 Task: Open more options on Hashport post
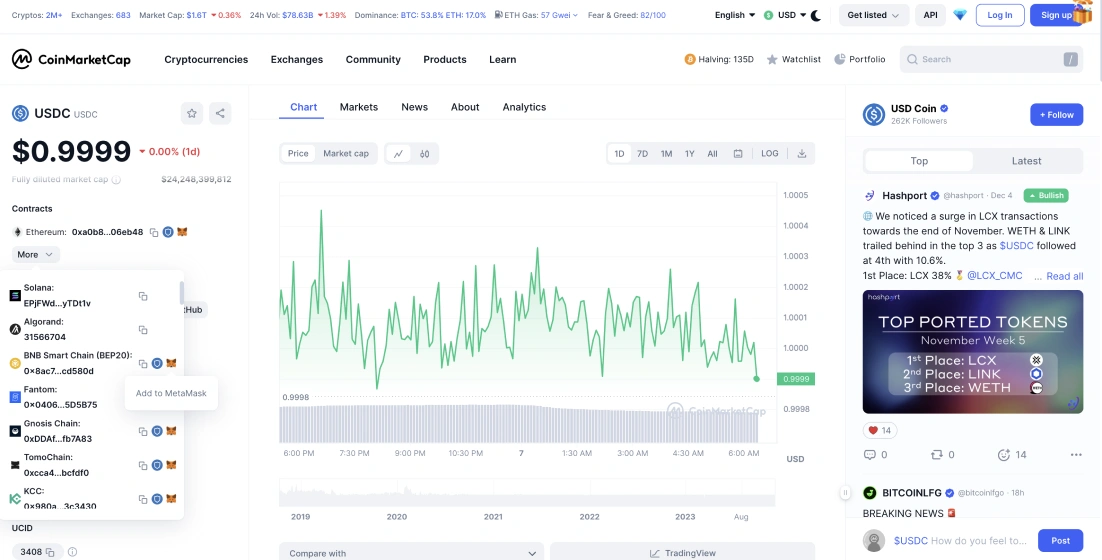pos(1076,455)
